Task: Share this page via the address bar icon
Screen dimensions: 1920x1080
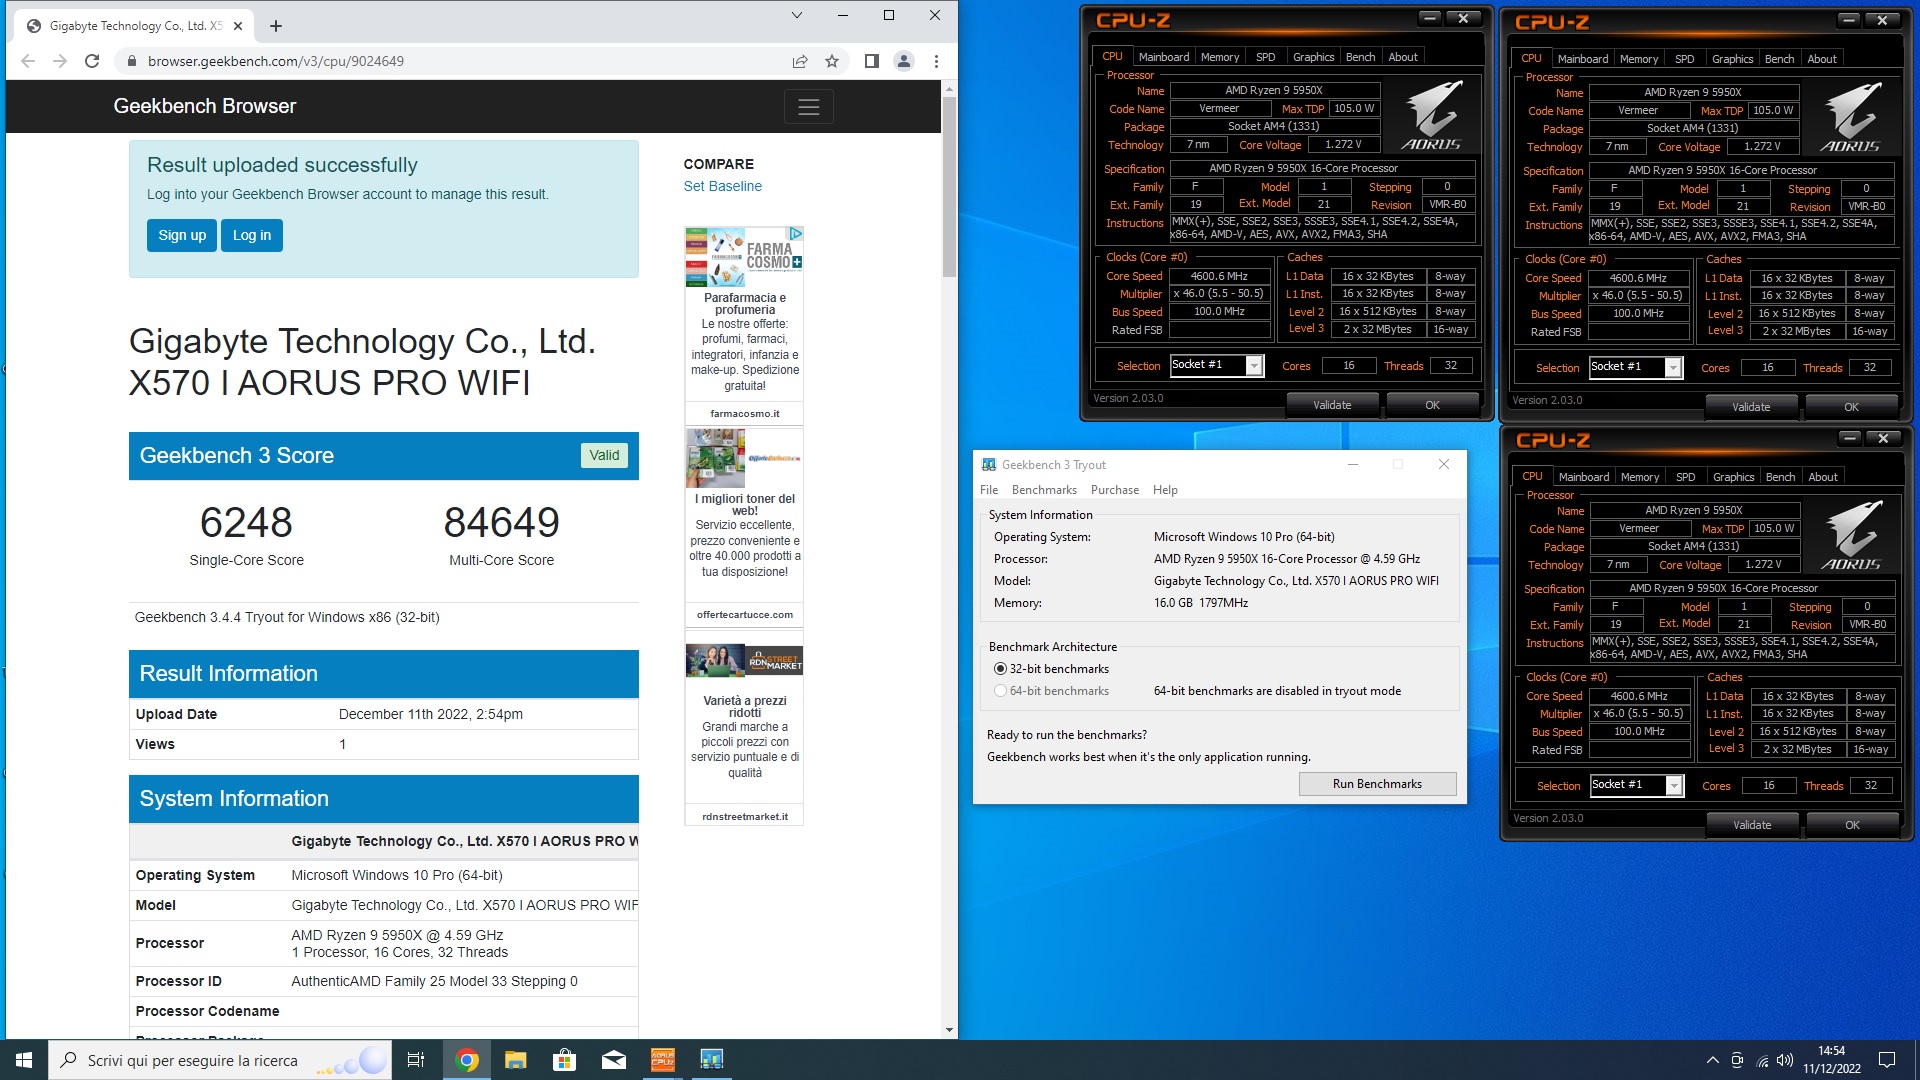Action: 800,61
